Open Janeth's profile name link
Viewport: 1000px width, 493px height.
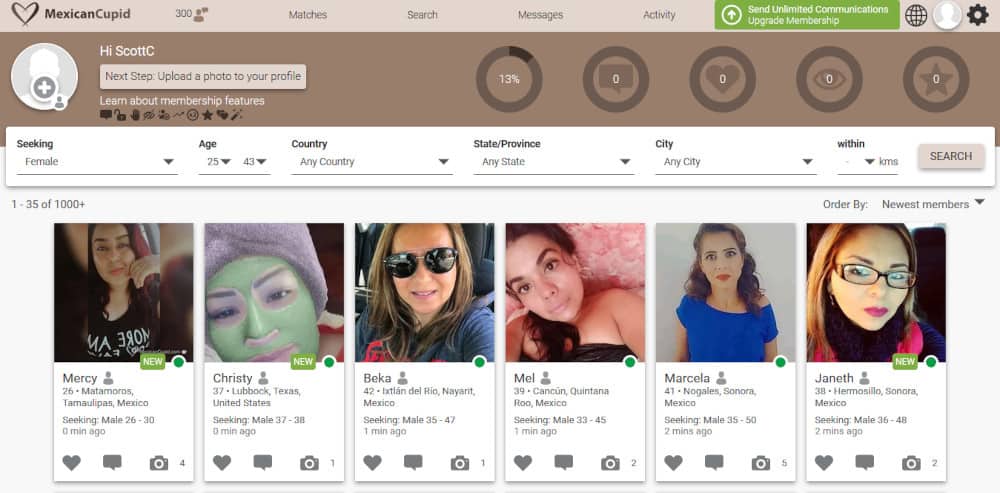point(834,378)
